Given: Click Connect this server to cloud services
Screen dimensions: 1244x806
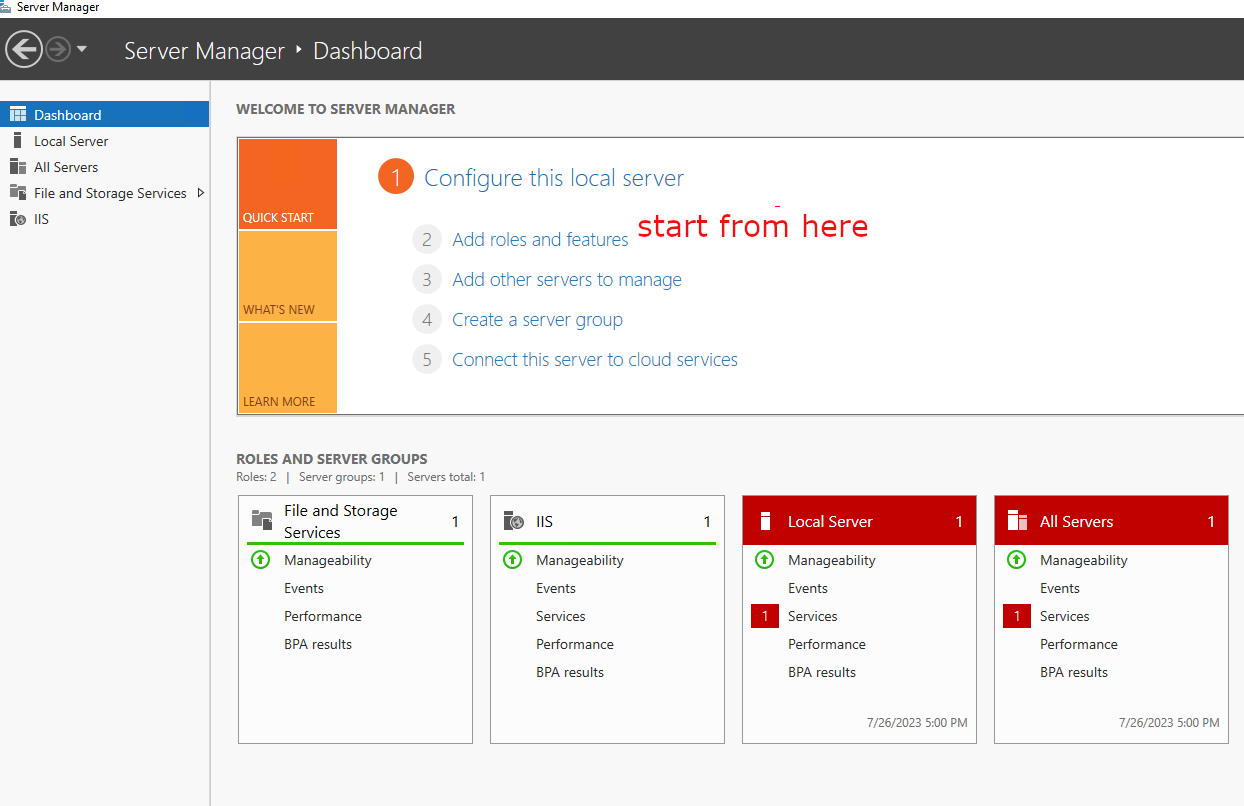Looking at the screenshot, I should (594, 360).
